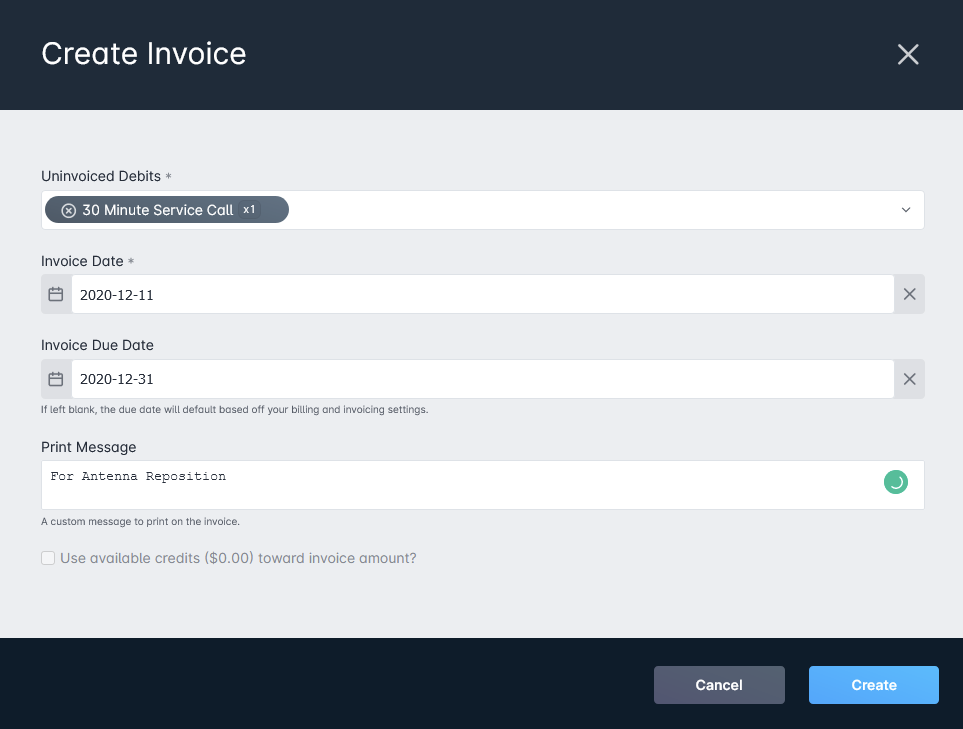Click the 'If left blank' due date hint
This screenshot has height=729, width=963.
click(x=235, y=410)
